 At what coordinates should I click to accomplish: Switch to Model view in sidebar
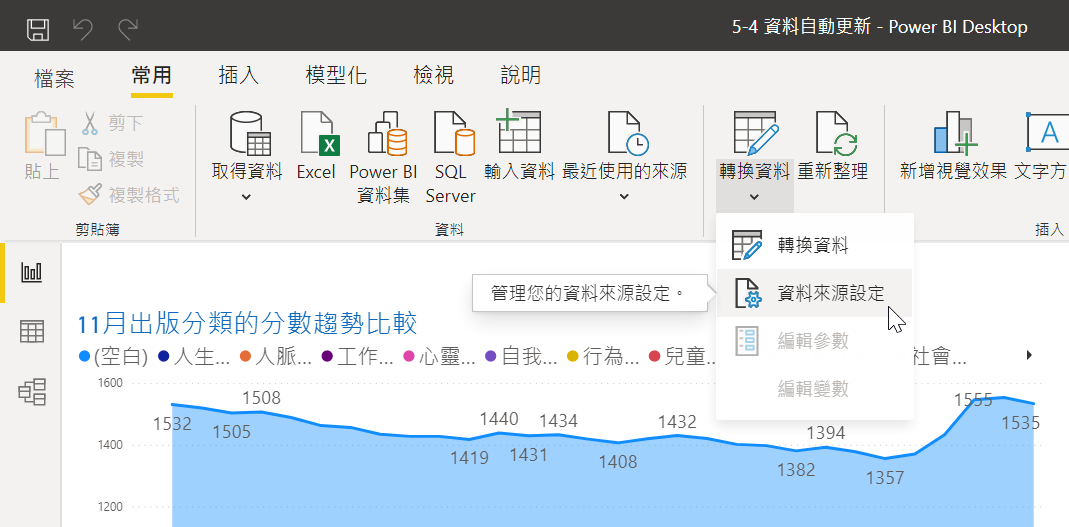tap(32, 391)
